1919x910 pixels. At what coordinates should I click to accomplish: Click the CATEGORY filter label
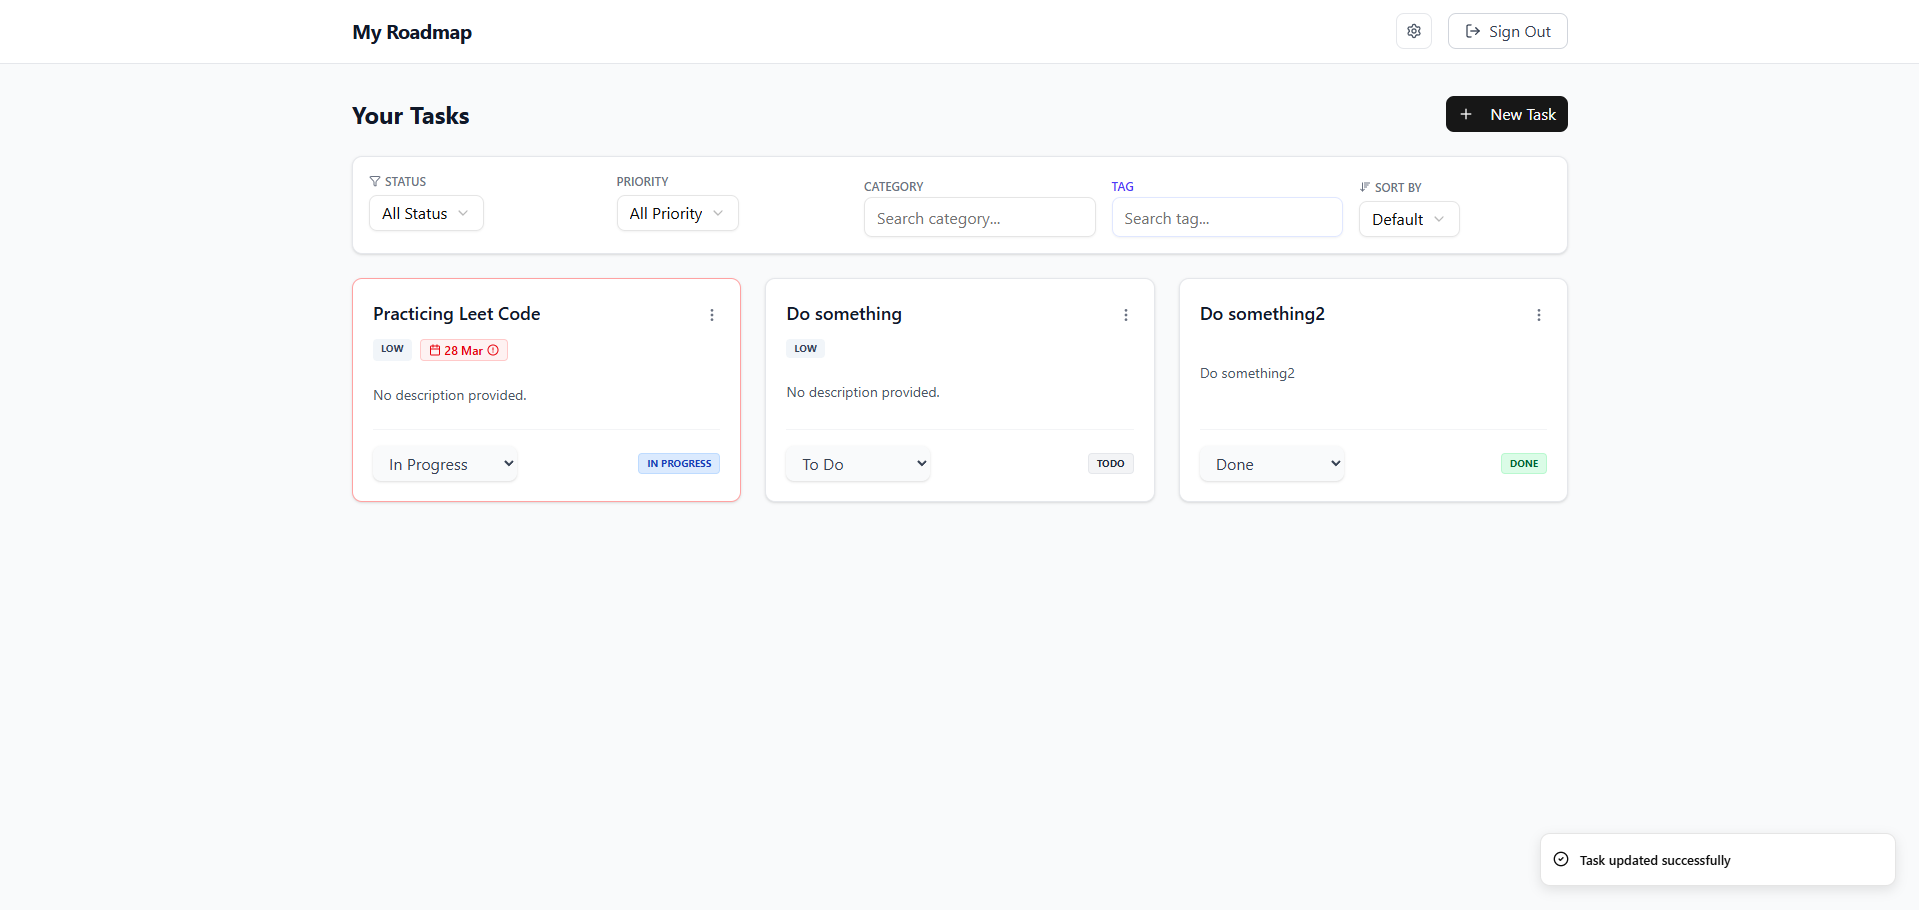point(894,187)
